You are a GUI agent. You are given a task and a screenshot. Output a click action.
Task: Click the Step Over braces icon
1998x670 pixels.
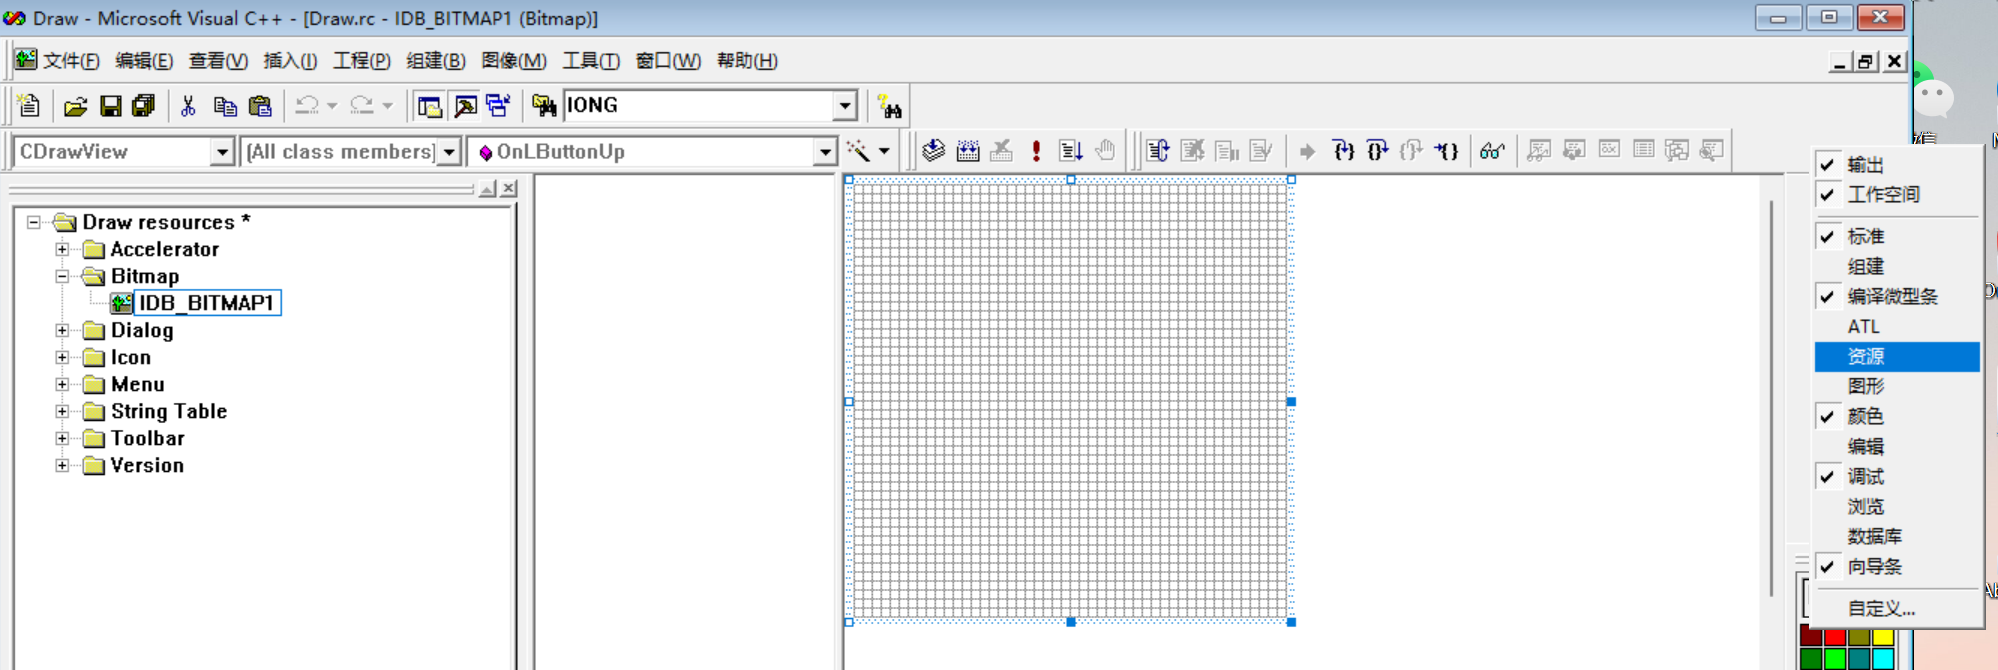tap(1377, 151)
